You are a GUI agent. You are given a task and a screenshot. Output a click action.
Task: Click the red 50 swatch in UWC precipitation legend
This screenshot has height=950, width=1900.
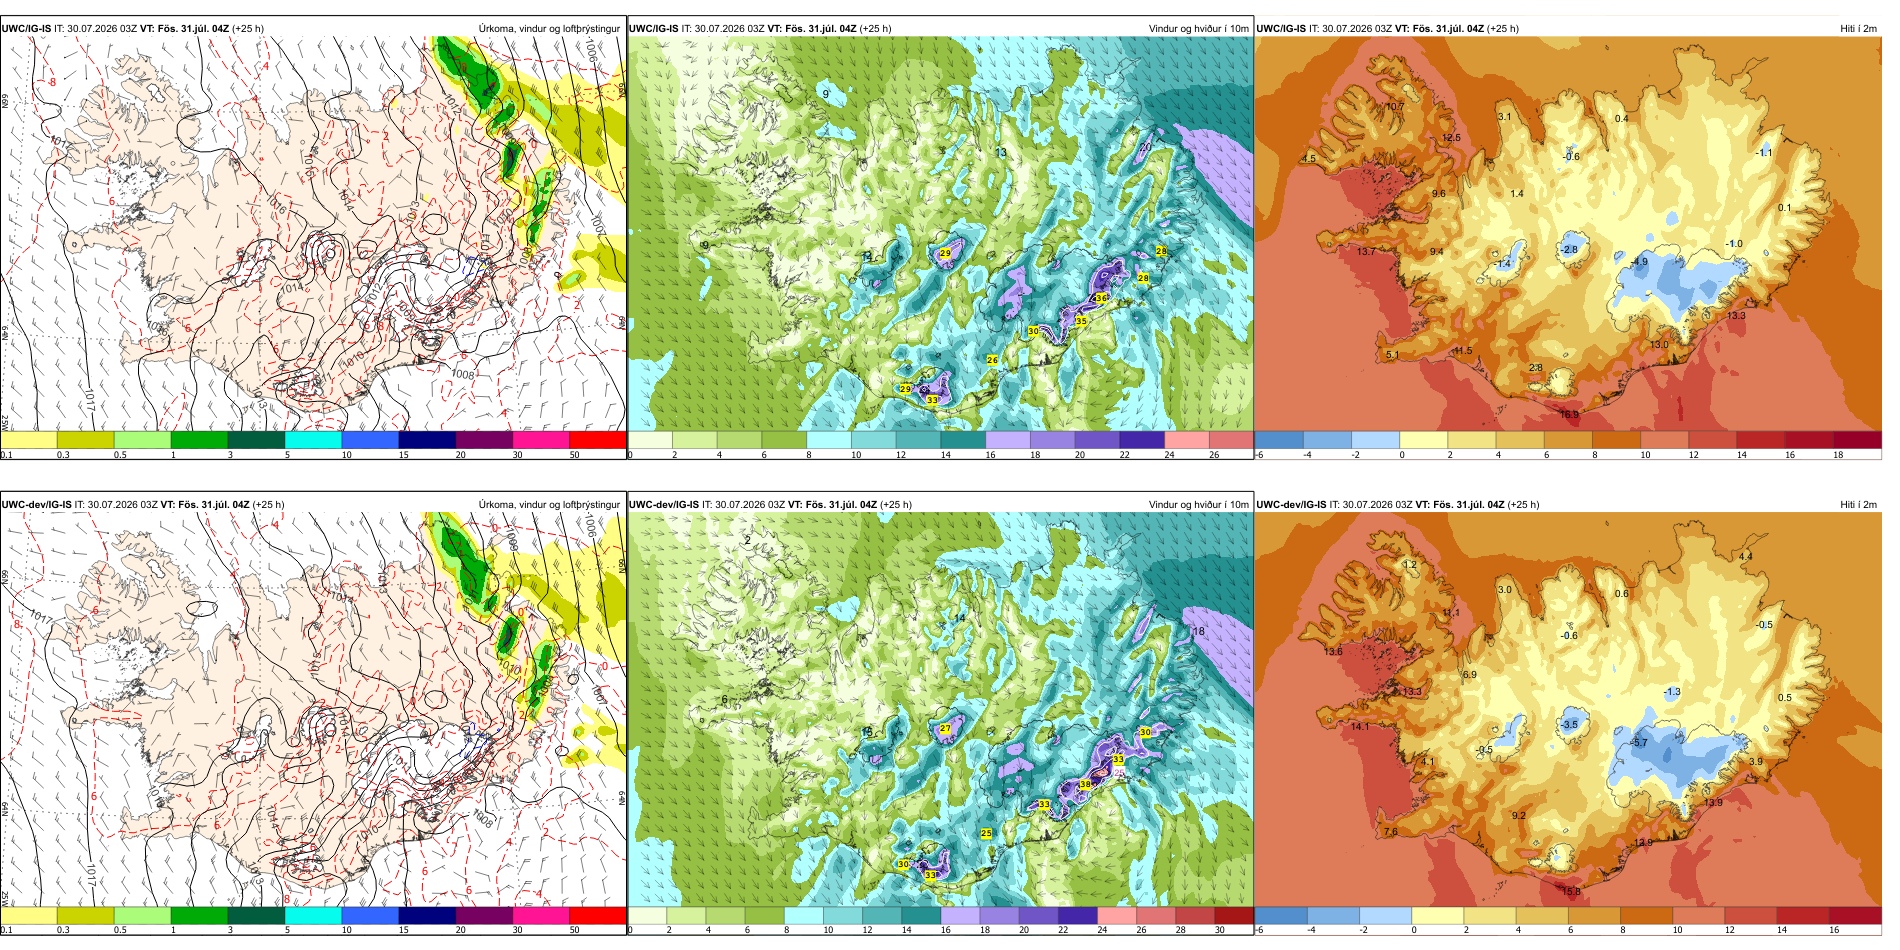tap(598, 440)
